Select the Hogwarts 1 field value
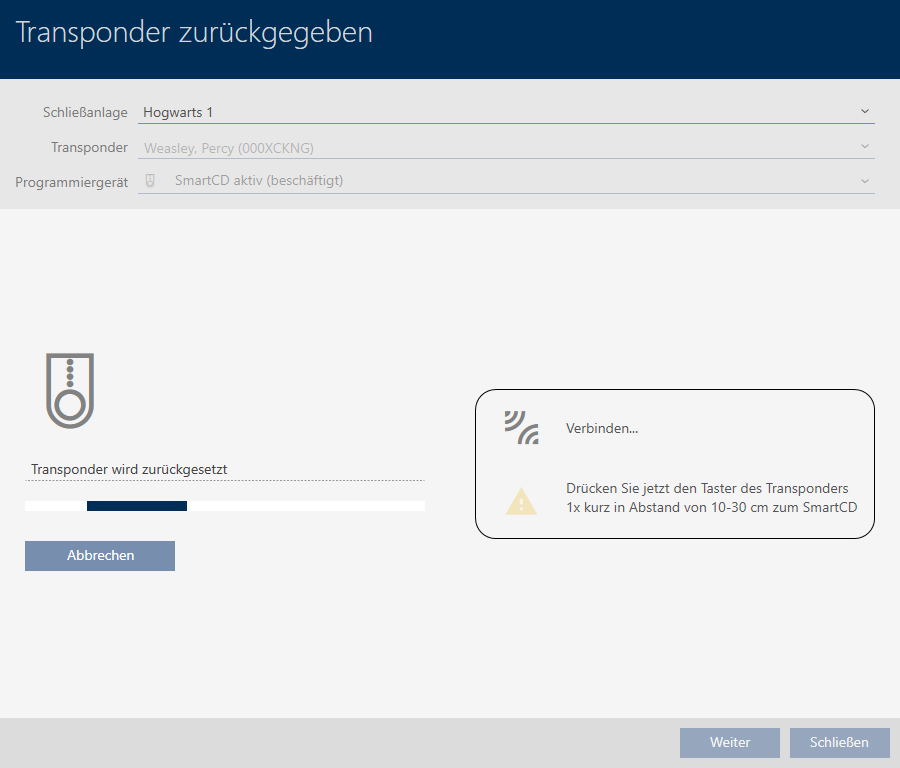This screenshot has height=768, width=900. (x=178, y=113)
